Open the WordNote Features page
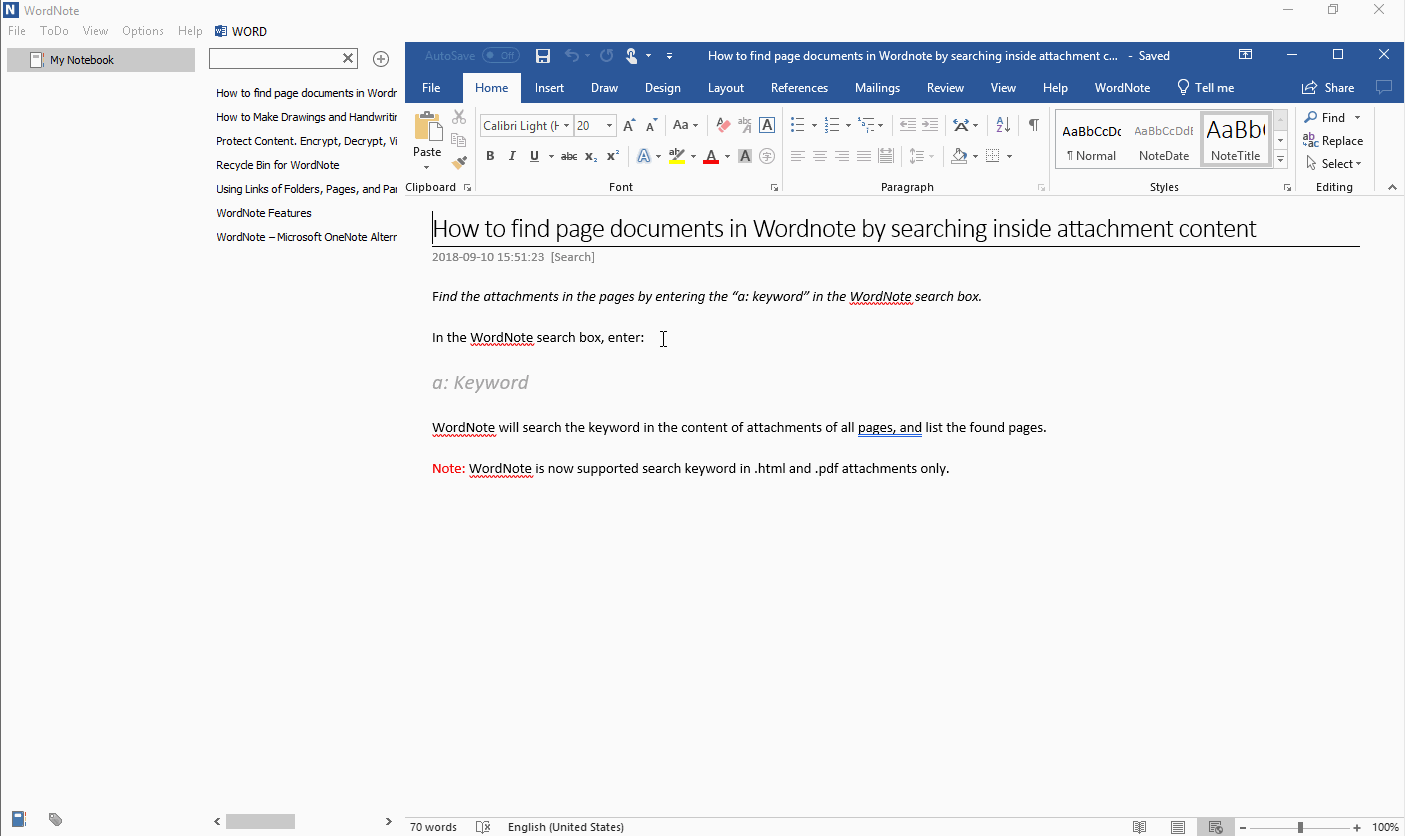1405x836 pixels. point(264,213)
